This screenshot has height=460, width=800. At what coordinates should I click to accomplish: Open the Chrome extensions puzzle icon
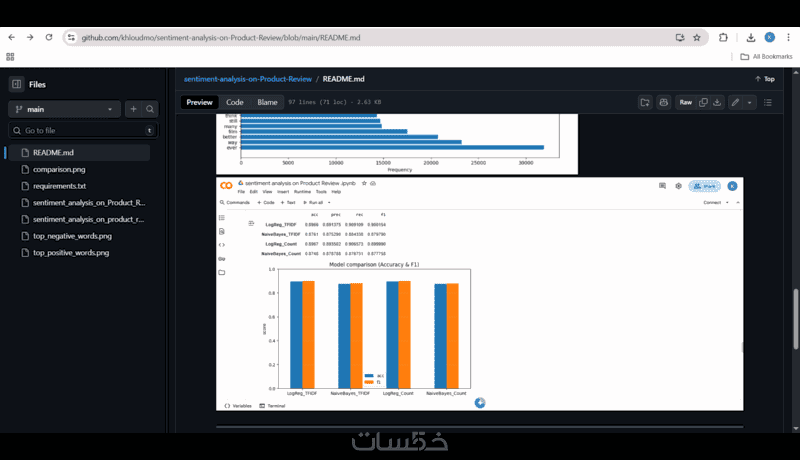723,37
